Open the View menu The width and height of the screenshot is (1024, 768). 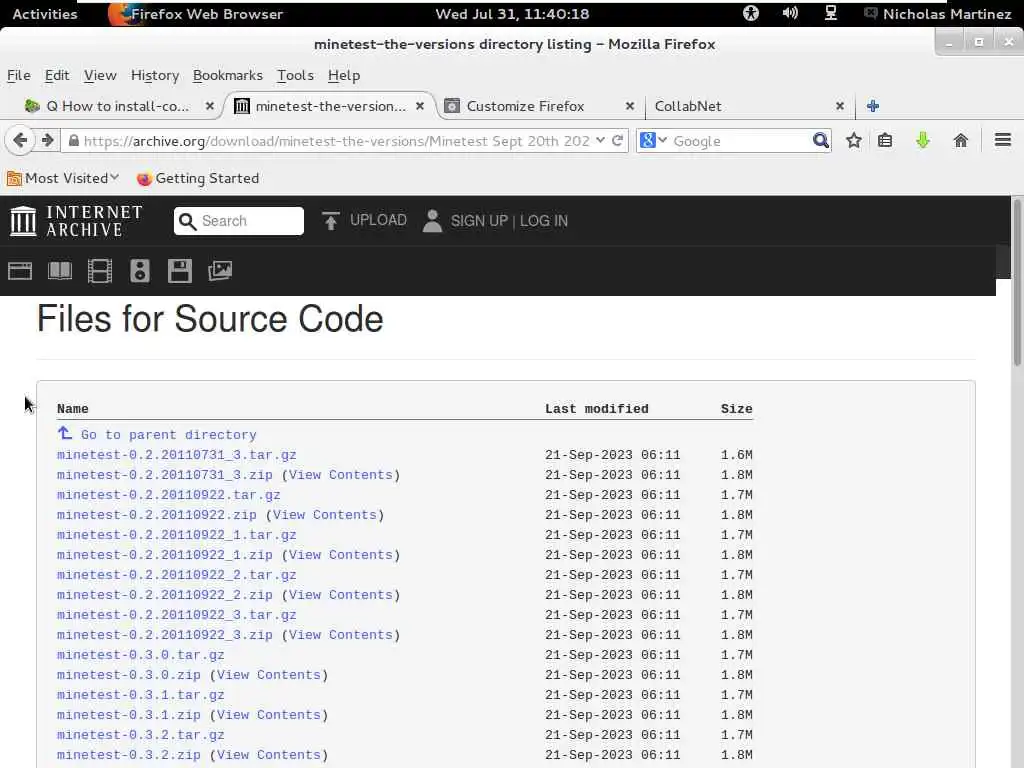100,75
